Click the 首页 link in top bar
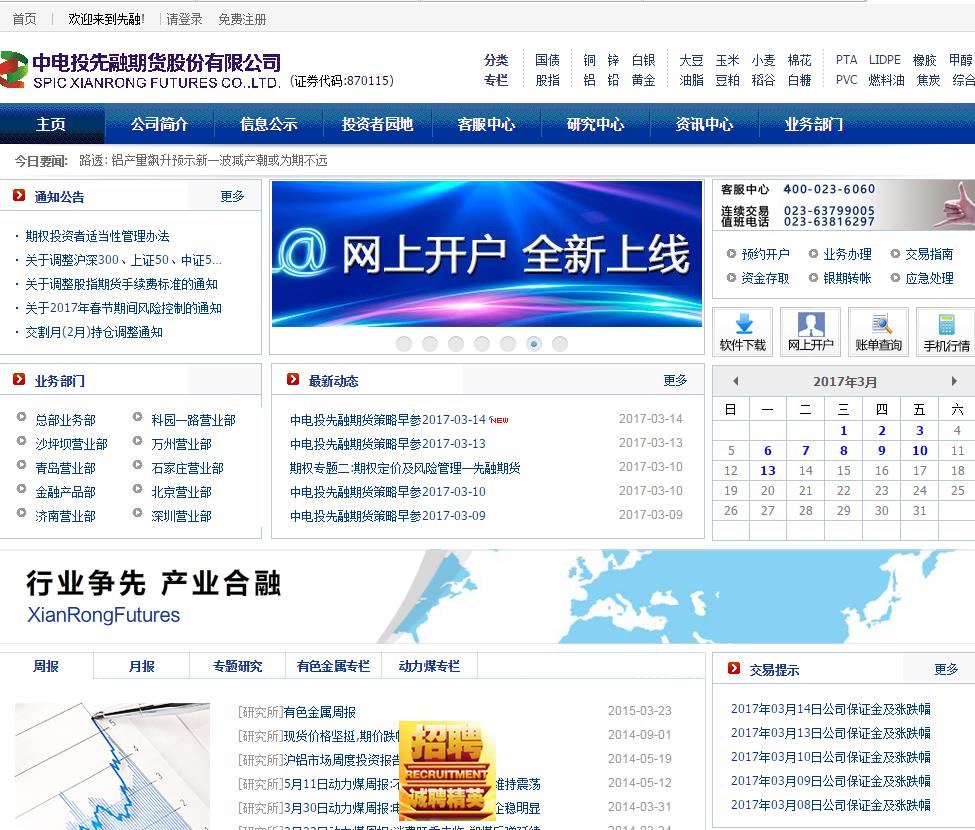 point(24,19)
